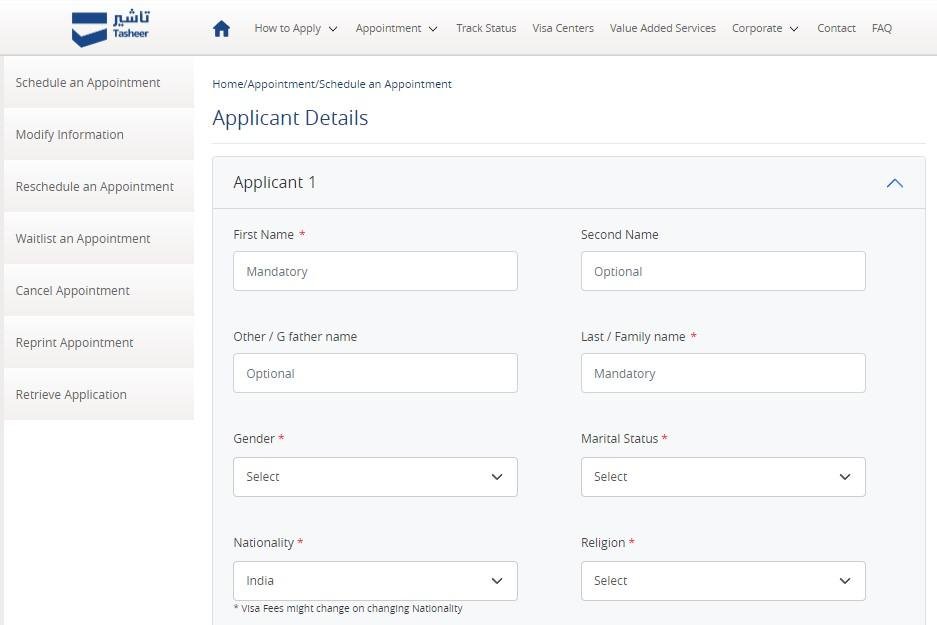Viewport: 937px width, 625px height.
Task: Open the How to Apply menu
Action: (x=296, y=28)
